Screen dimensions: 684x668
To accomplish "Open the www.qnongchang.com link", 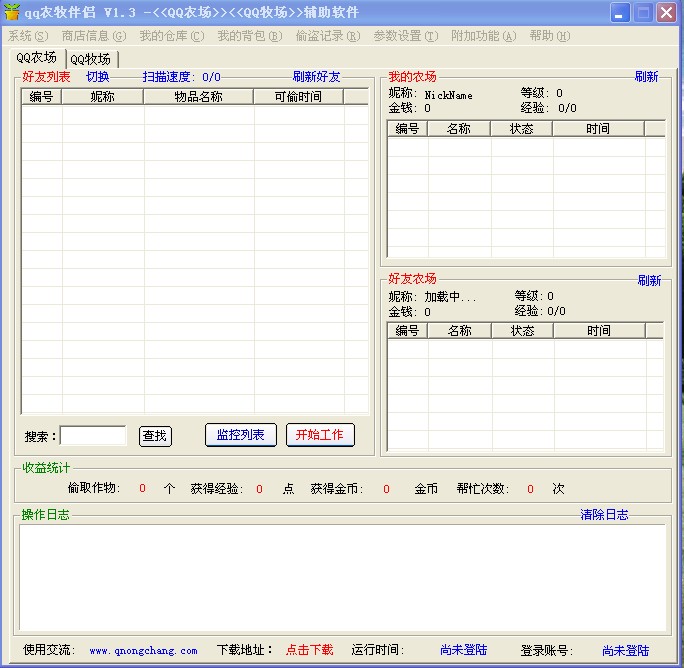I will coord(144,651).
